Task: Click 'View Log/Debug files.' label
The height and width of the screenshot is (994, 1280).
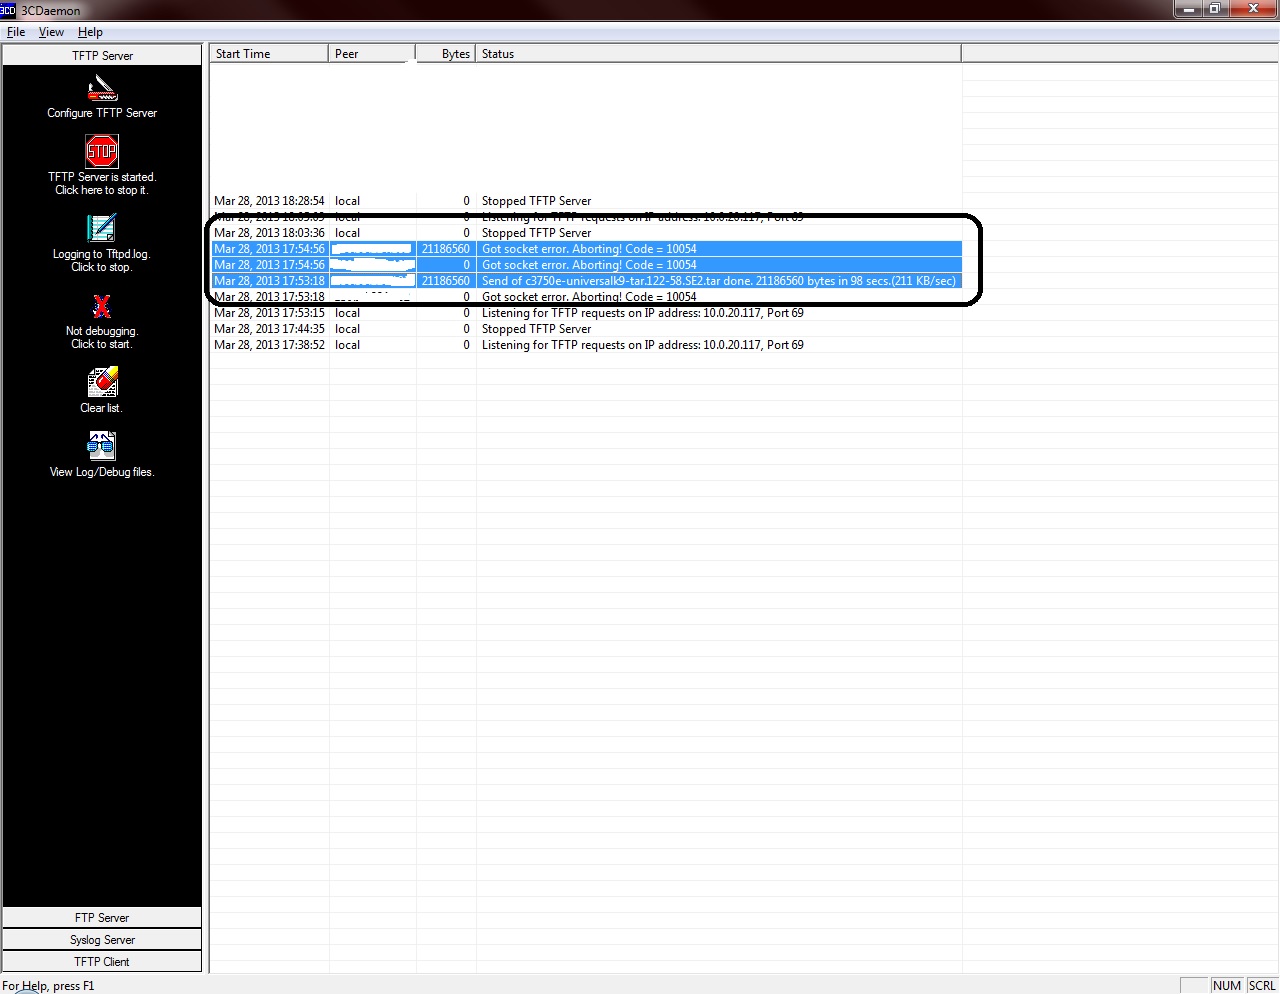Action: [x=102, y=472]
